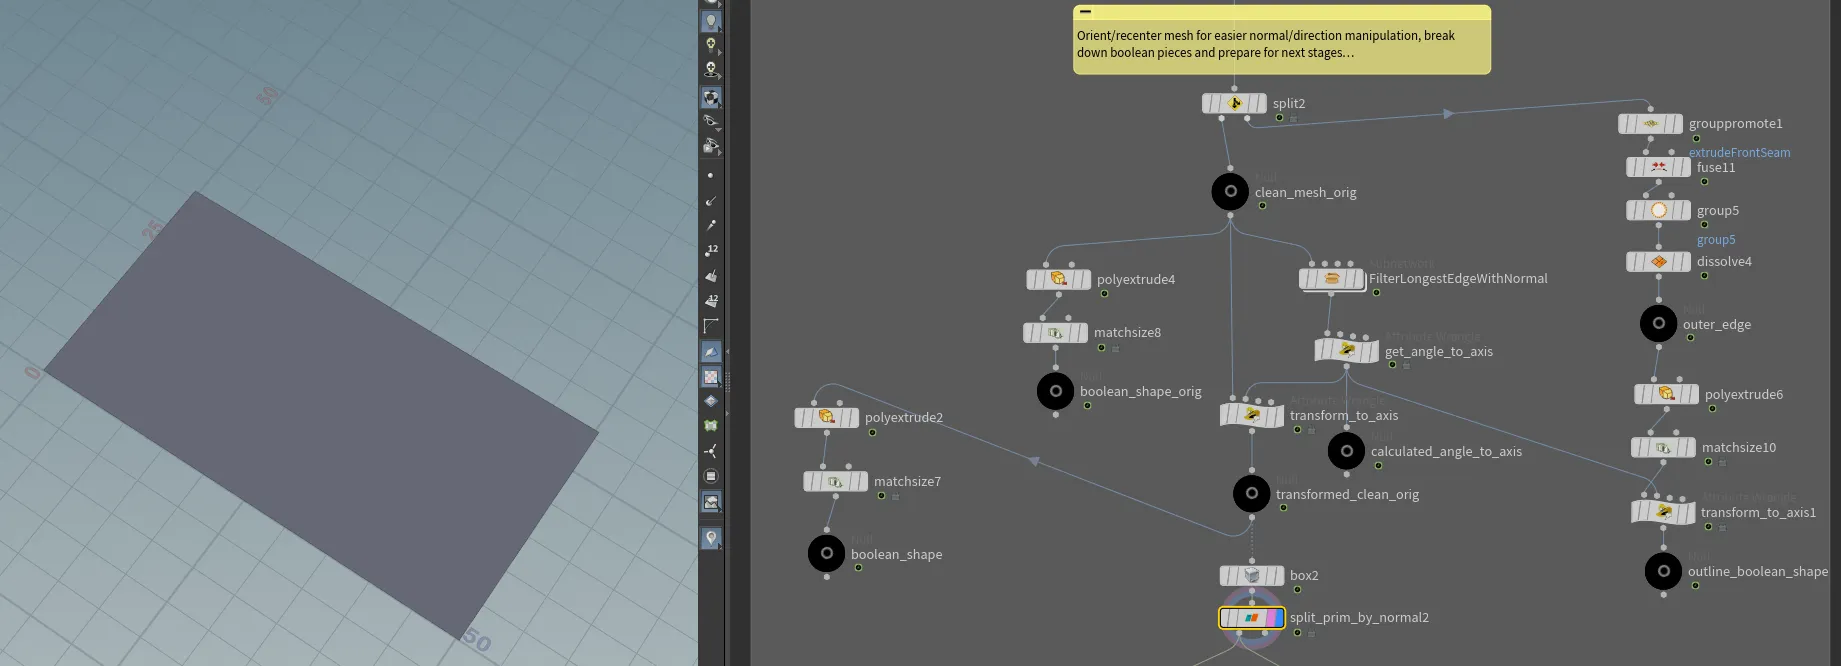
Task: Collapse the yellow sticky note
Action: [x=1085, y=12]
